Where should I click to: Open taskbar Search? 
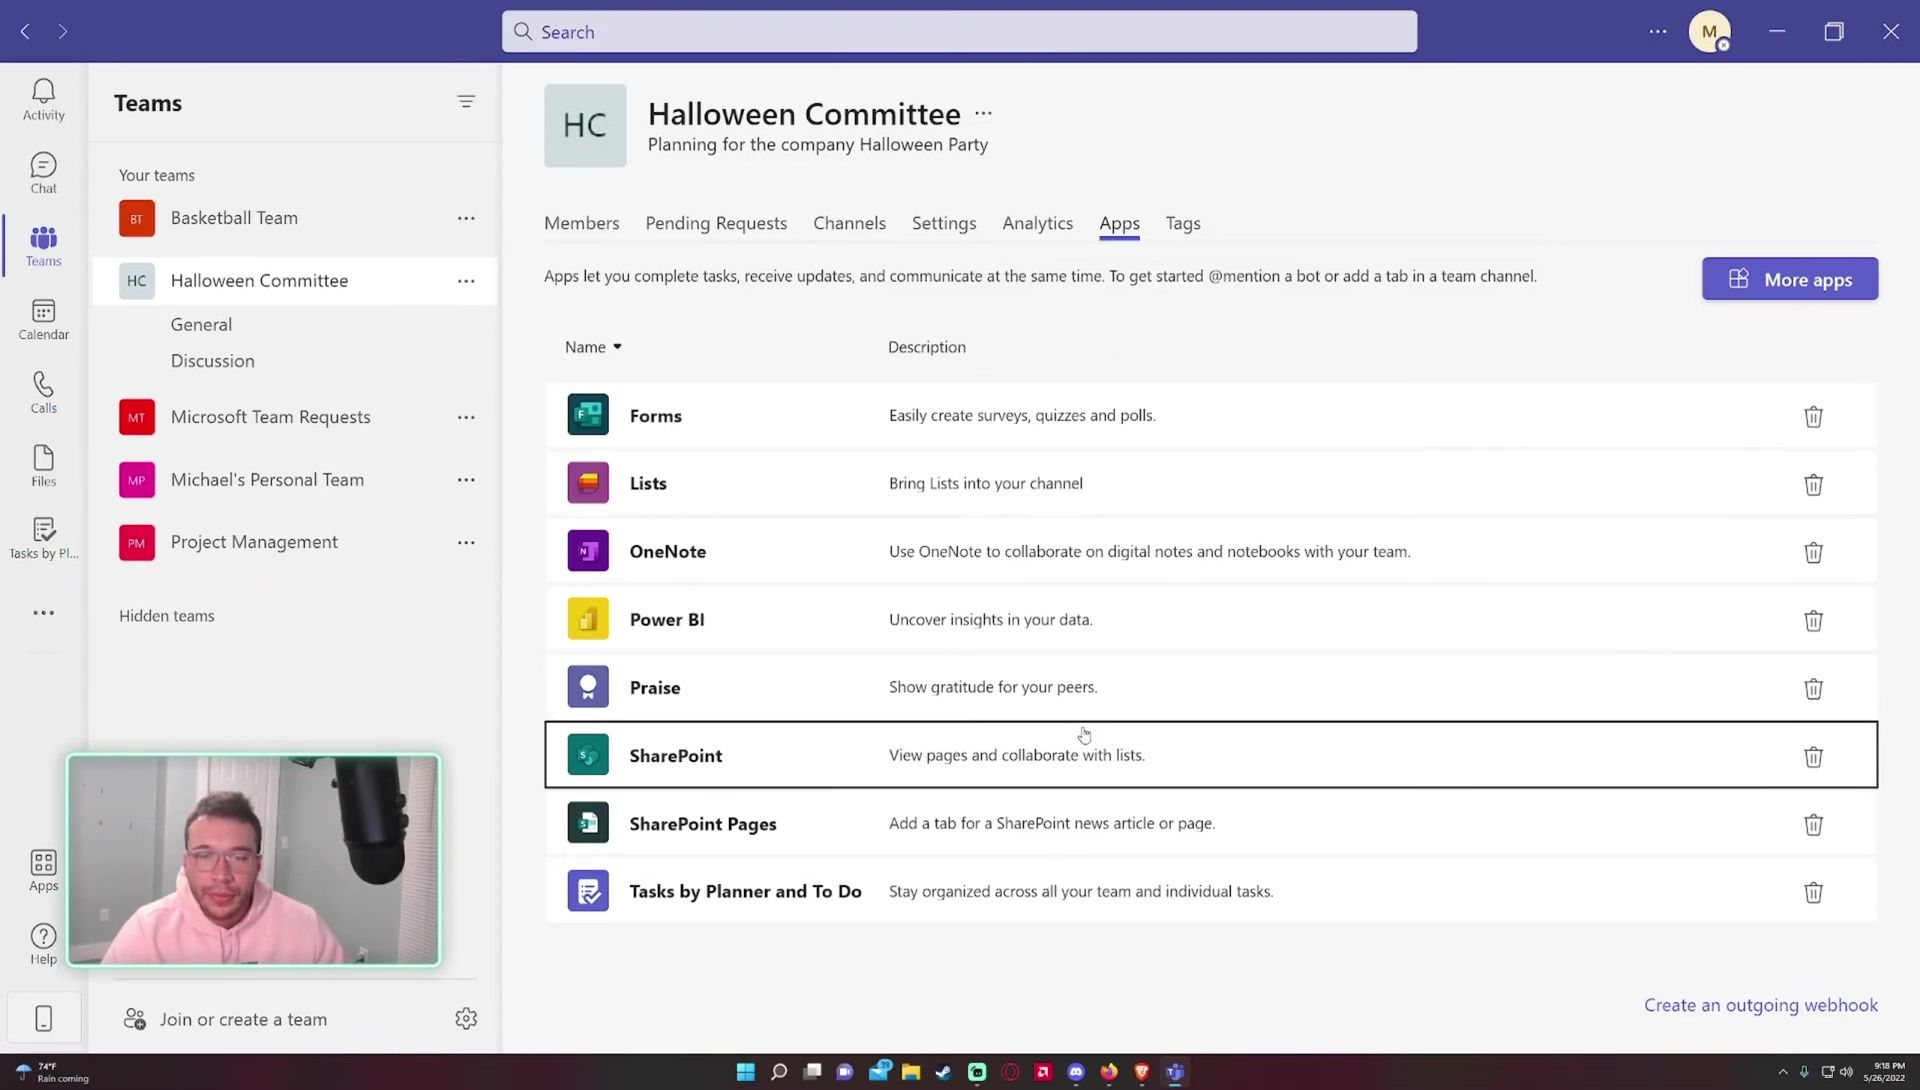pos(779,1072)
